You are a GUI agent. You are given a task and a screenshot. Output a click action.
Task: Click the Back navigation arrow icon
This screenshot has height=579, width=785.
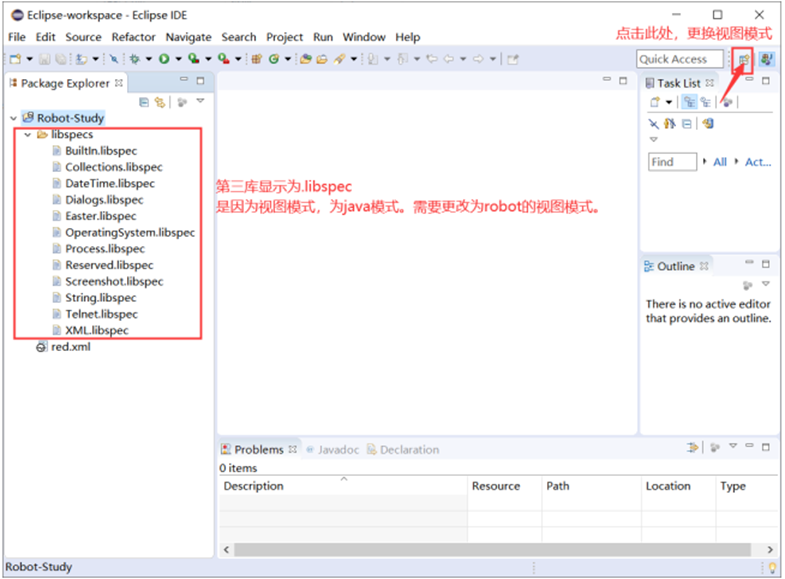tap(449, 59)
